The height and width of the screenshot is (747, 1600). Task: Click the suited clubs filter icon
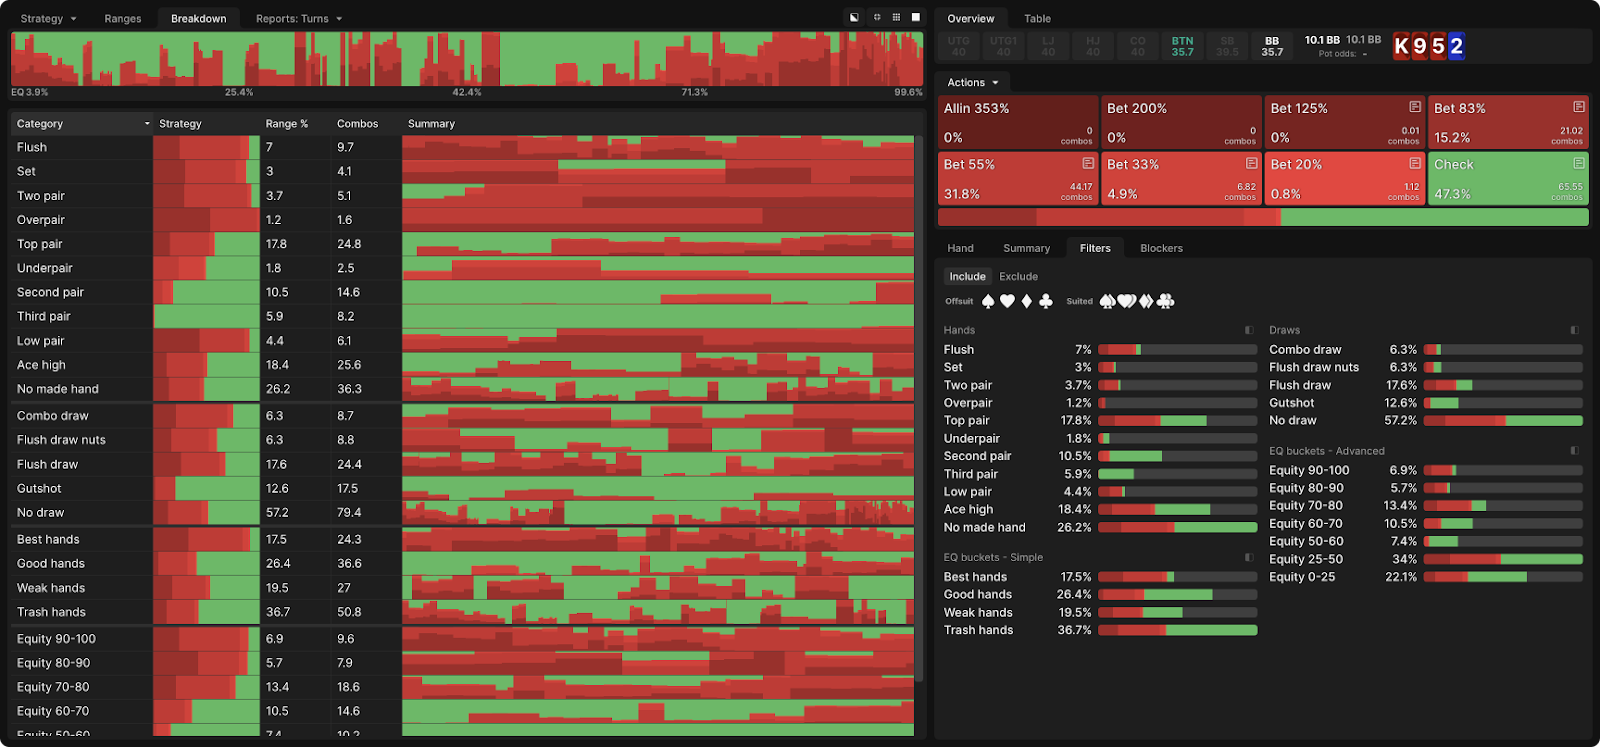[x=1165, y=301]
